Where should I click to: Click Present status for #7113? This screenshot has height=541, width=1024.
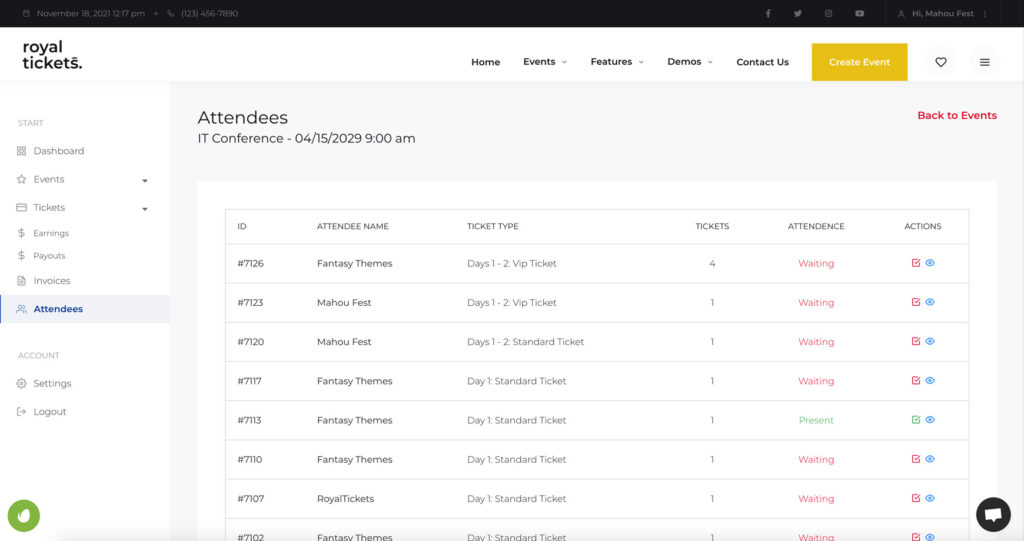(816, 420)
